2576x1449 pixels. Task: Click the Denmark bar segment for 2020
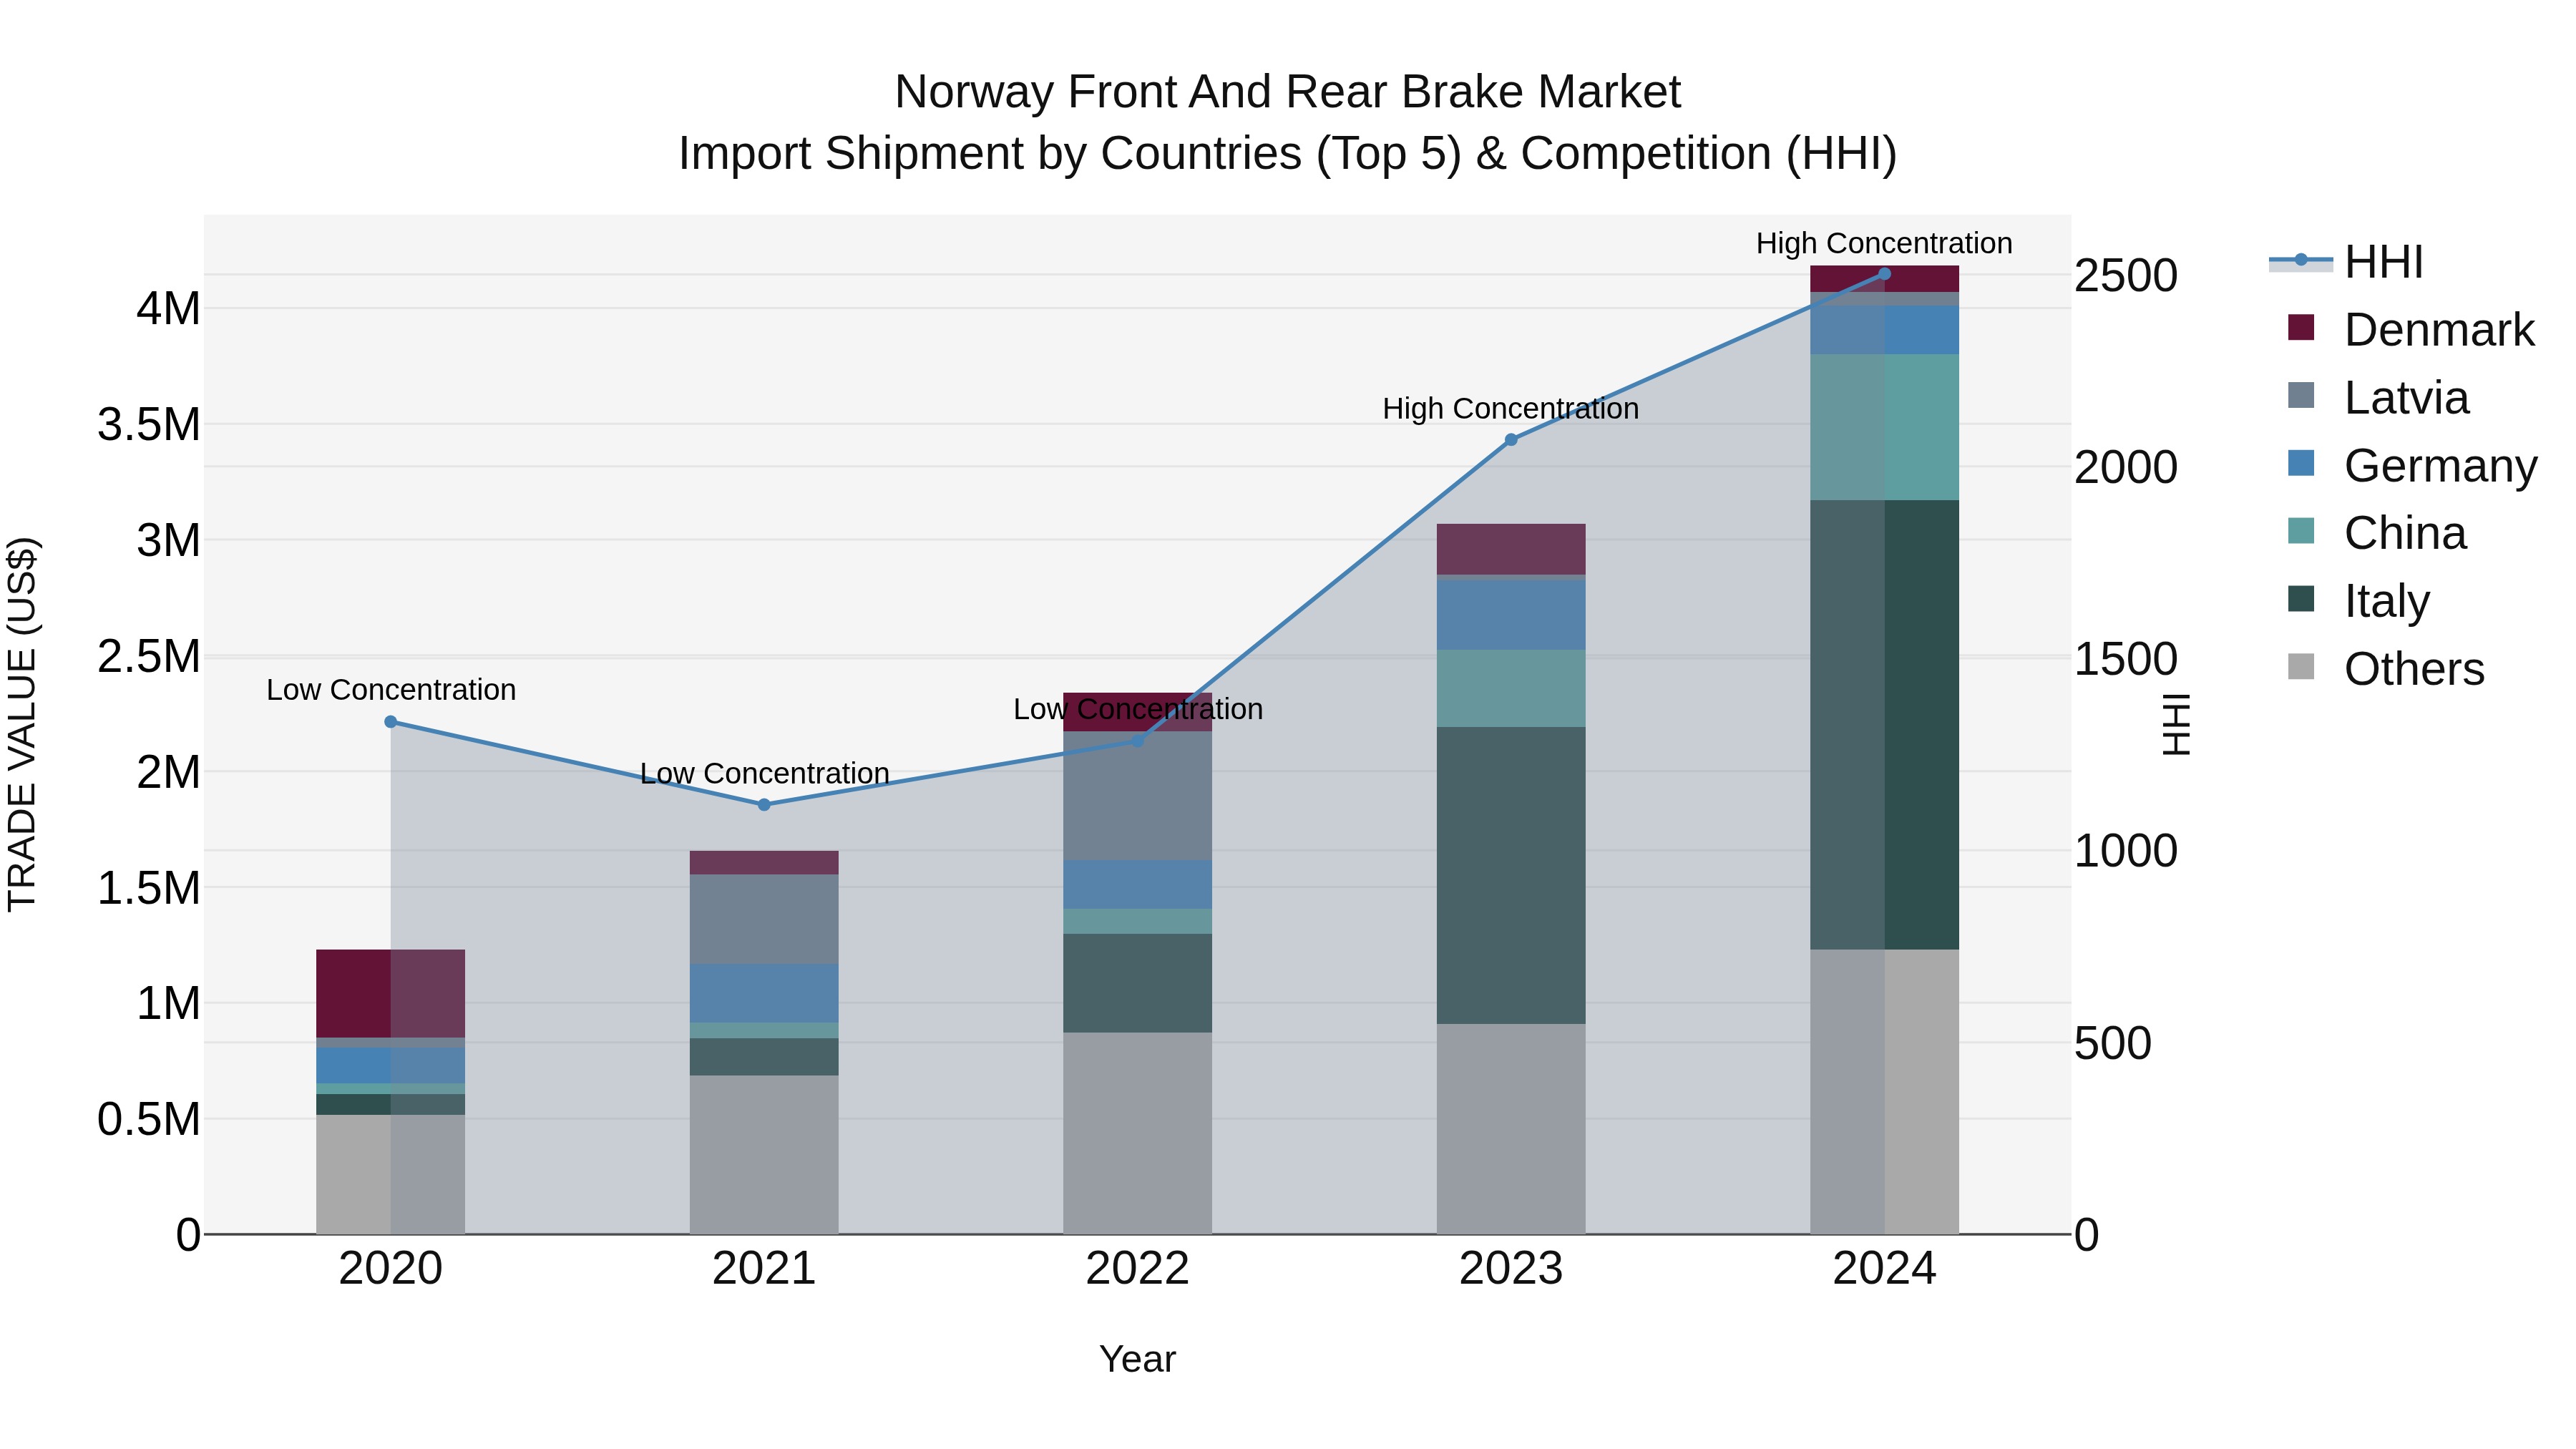pyautogui.click(x=391, y=994)
